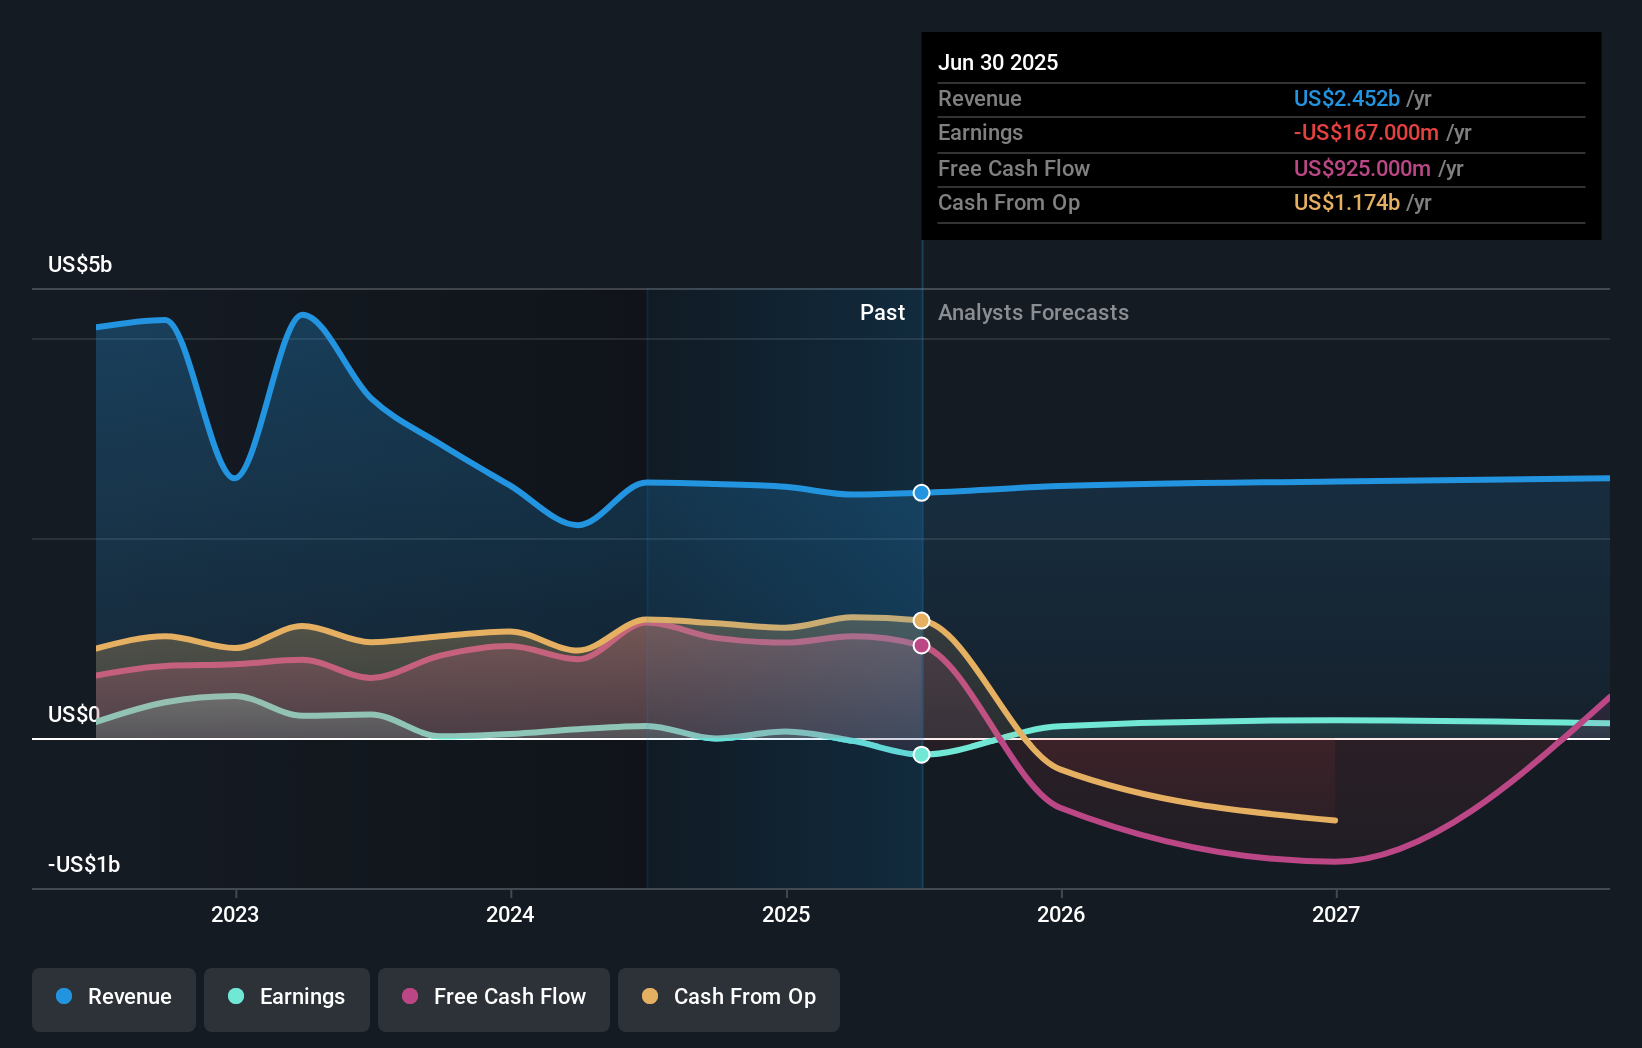Screen dimensions: 1642x1048
Task: Toggle the Revenue series in legend
Action: pos(114,999)
